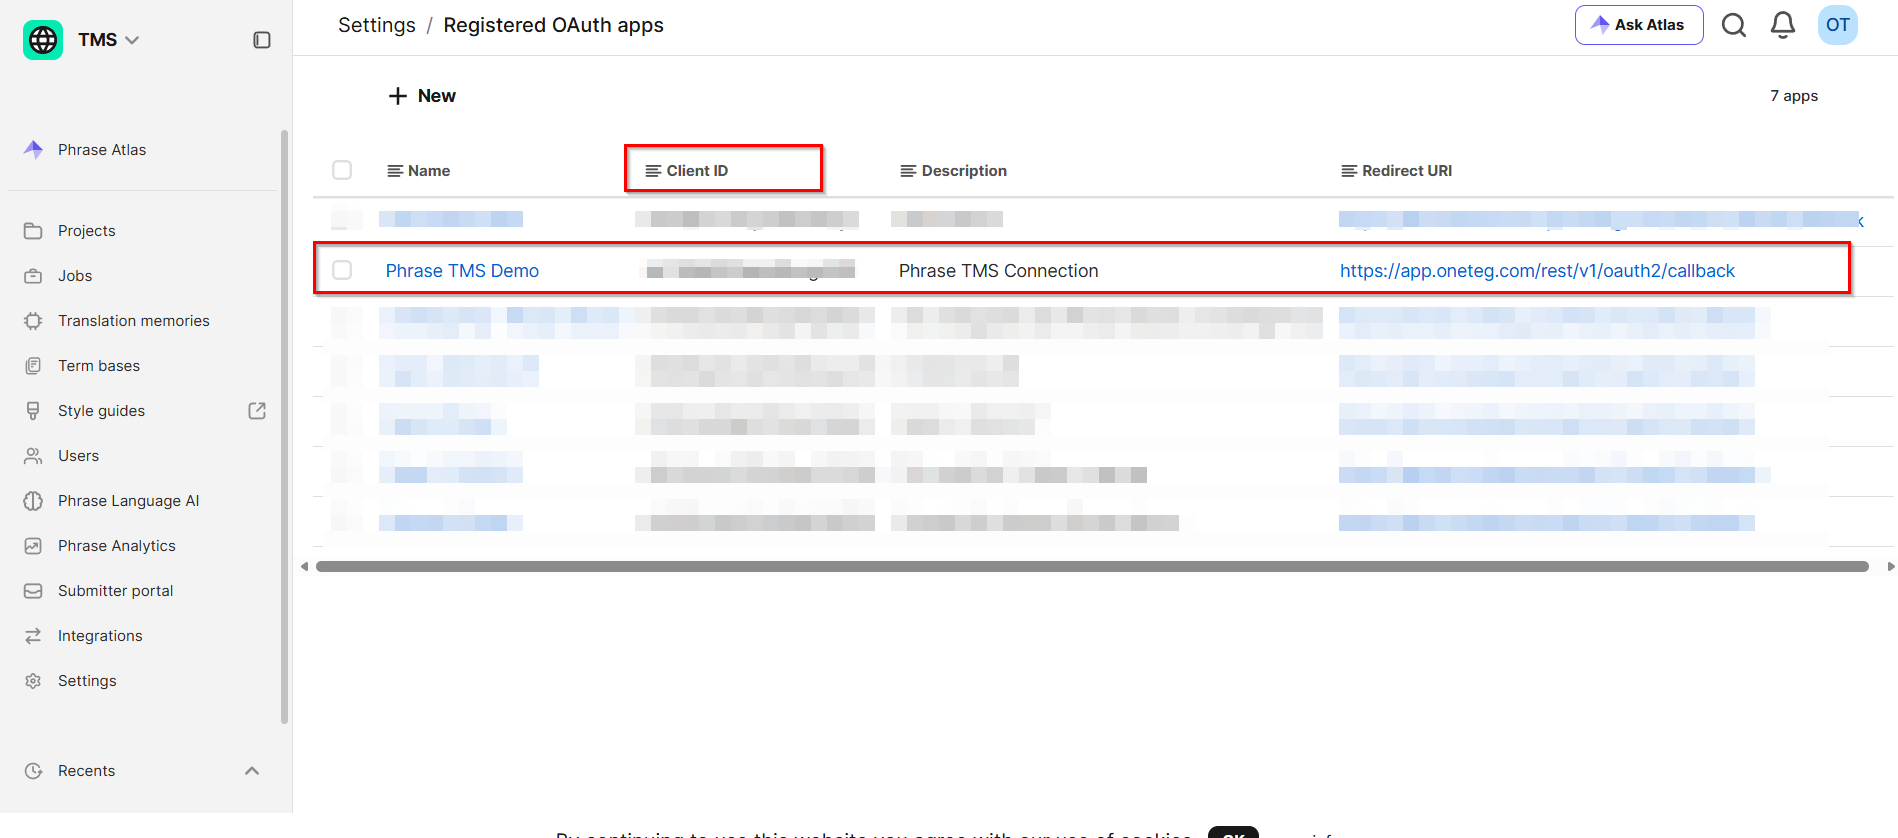Click the Settings breadcrumb link
The image size is (1898, 838).
377,25
